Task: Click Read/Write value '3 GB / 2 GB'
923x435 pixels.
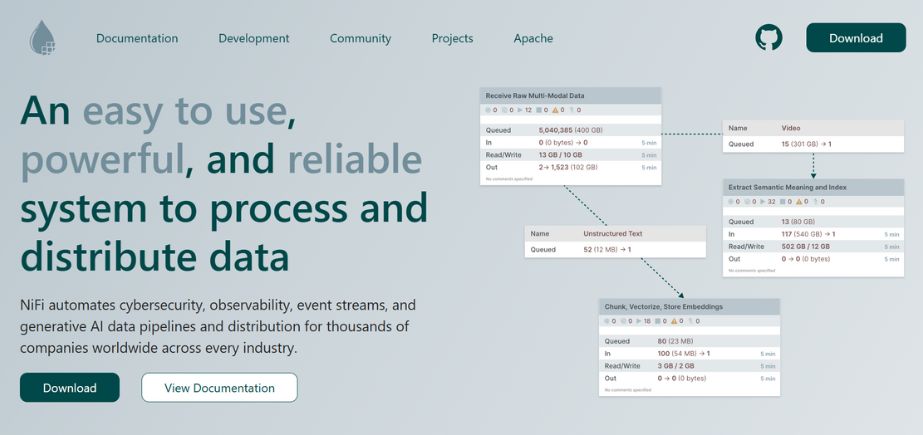Action: pos(676,366)
